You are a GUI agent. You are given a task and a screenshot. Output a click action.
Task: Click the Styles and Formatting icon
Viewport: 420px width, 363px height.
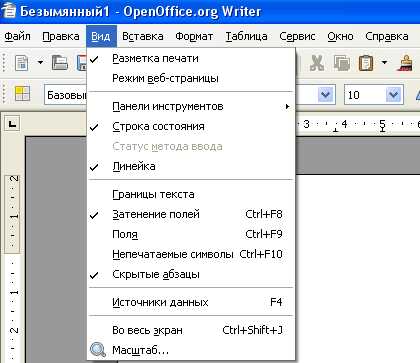click(22, 94)
